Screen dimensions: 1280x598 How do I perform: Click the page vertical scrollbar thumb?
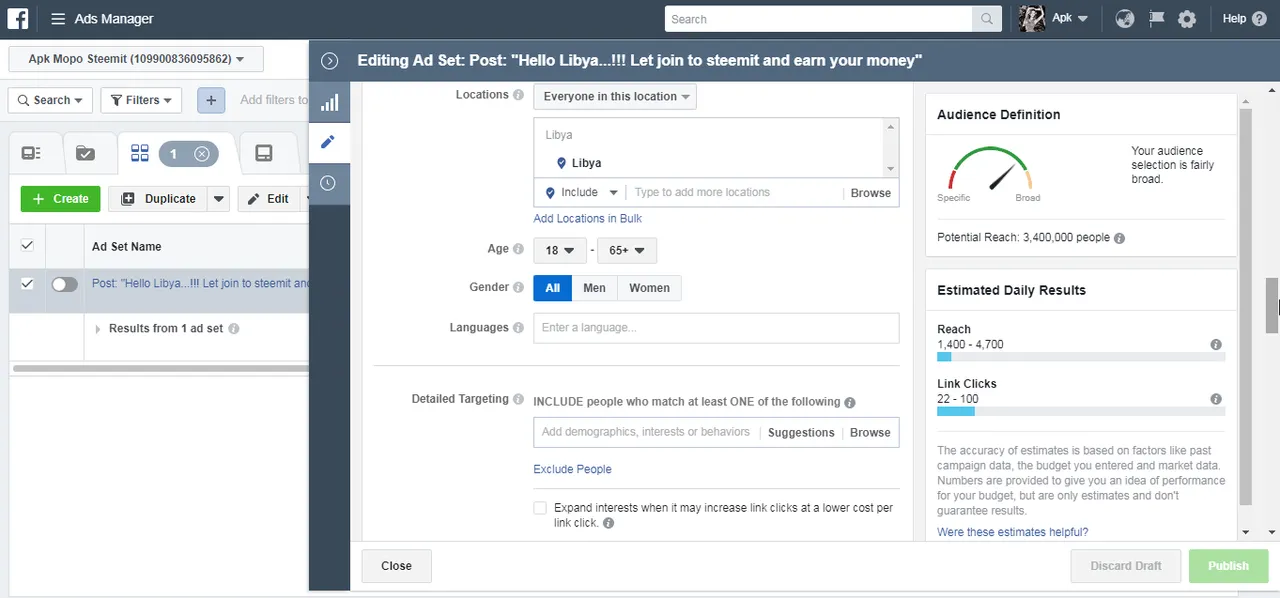point(1272,306)
